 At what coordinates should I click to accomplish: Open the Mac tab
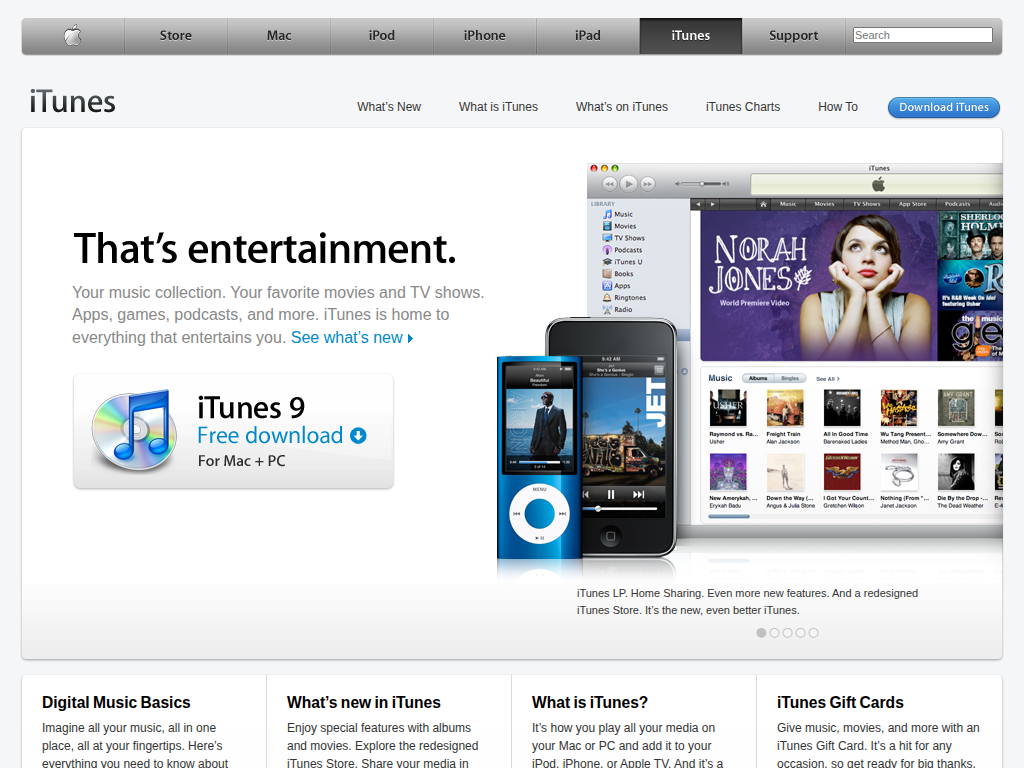pyautogui.click(x=279, y=36)
